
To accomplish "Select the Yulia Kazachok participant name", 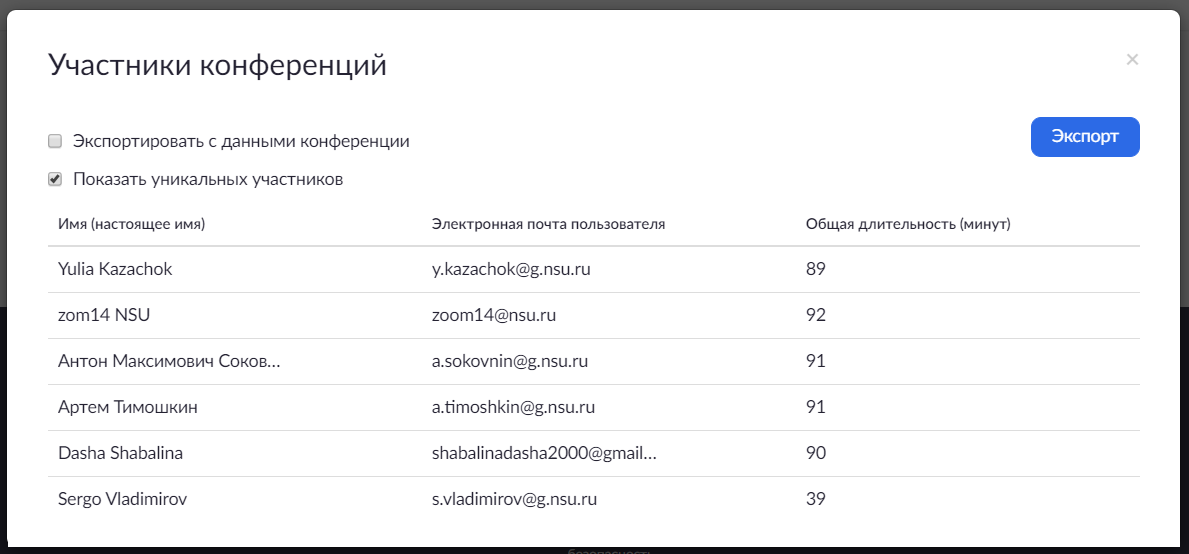I will coord(116,269).
